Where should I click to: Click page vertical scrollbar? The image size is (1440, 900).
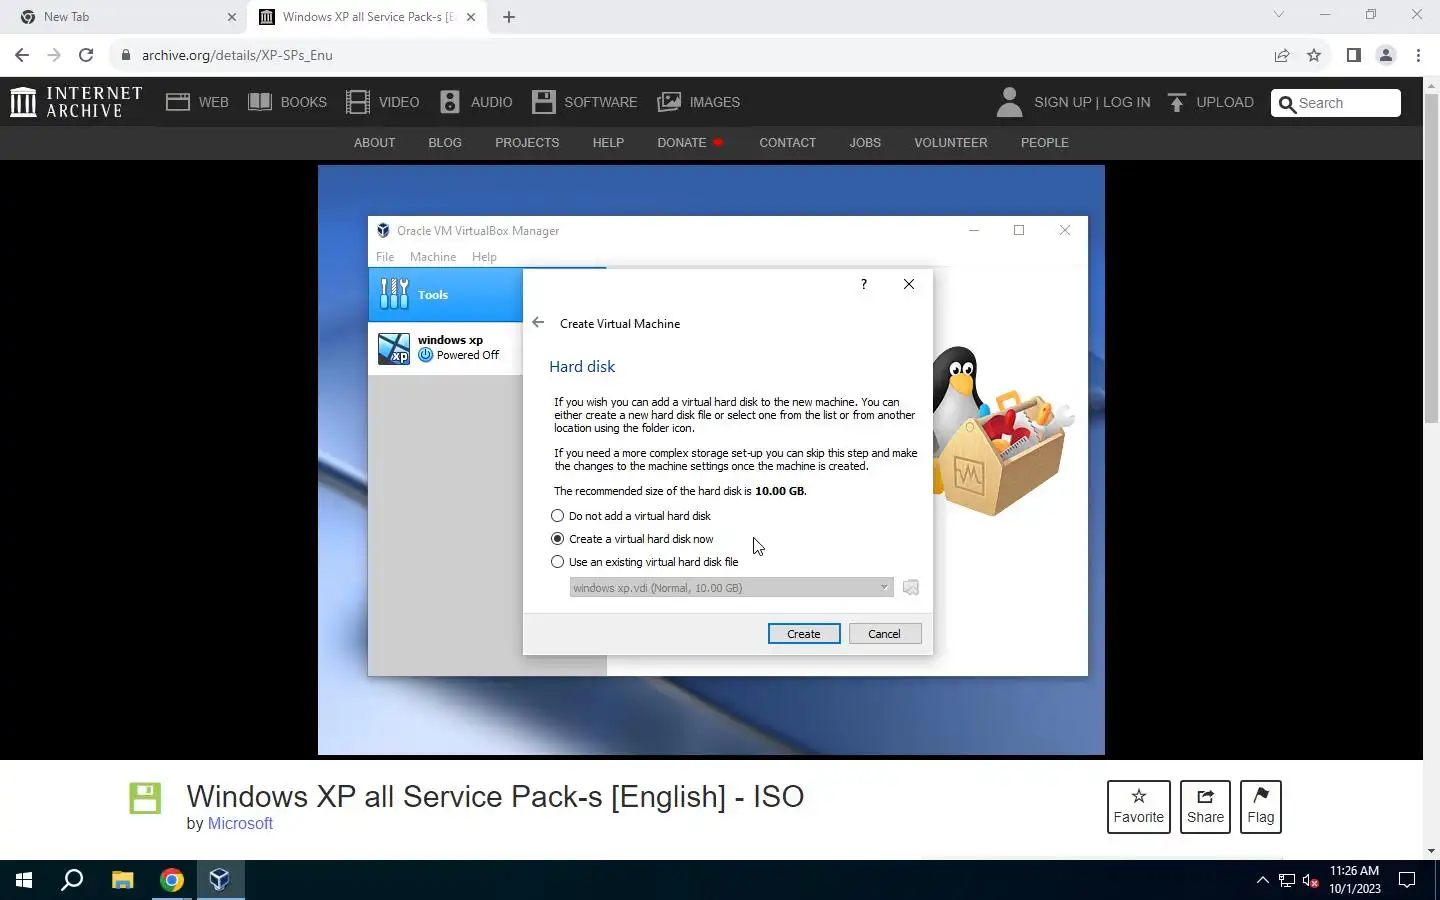[x=1431, y=260]
